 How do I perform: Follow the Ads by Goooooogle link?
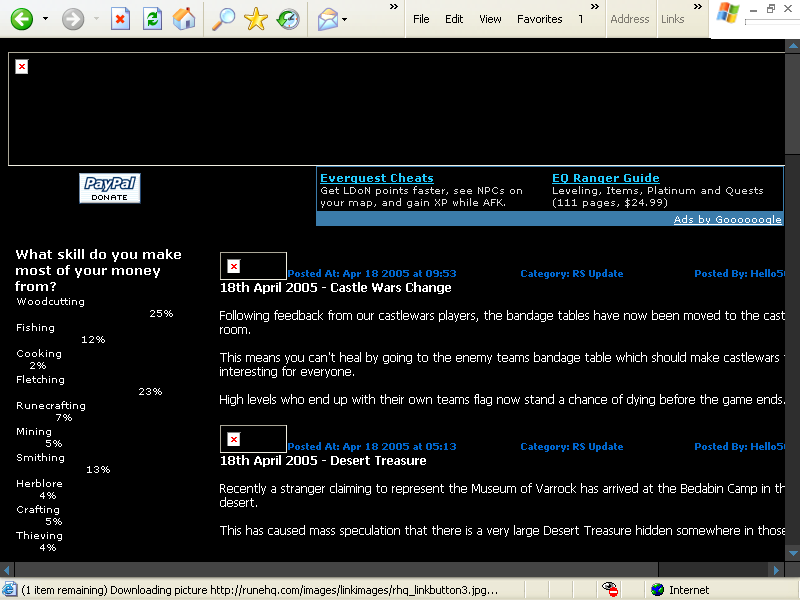(728, 219)
